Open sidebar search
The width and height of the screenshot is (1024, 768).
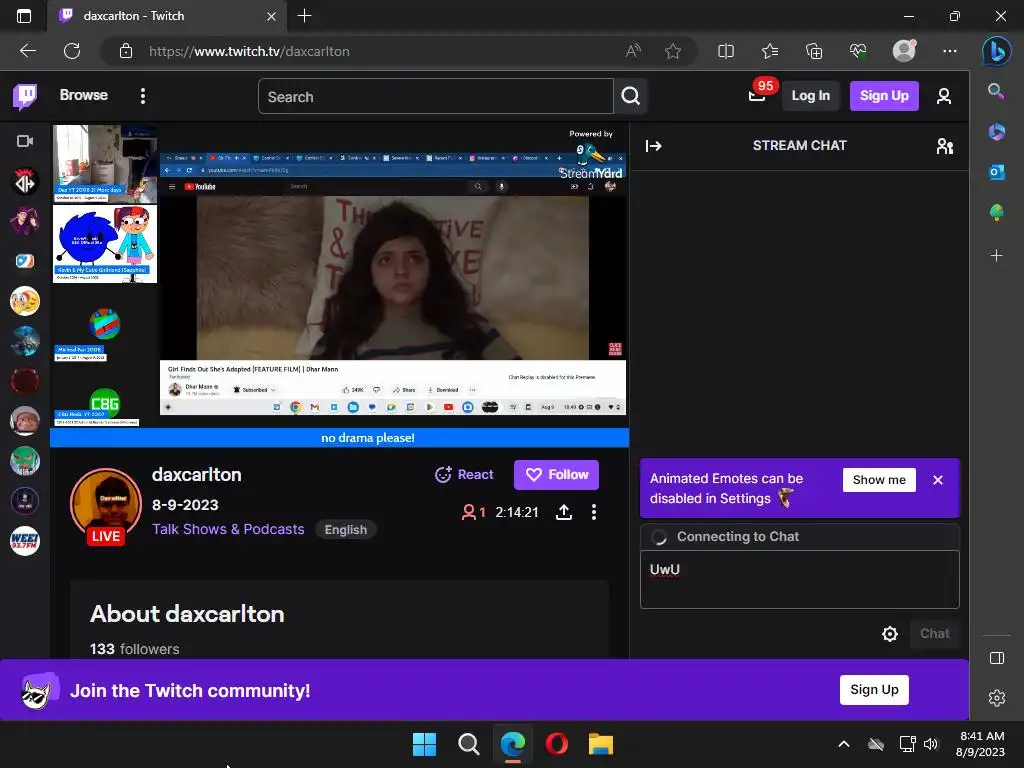click(x=996, y=91)
